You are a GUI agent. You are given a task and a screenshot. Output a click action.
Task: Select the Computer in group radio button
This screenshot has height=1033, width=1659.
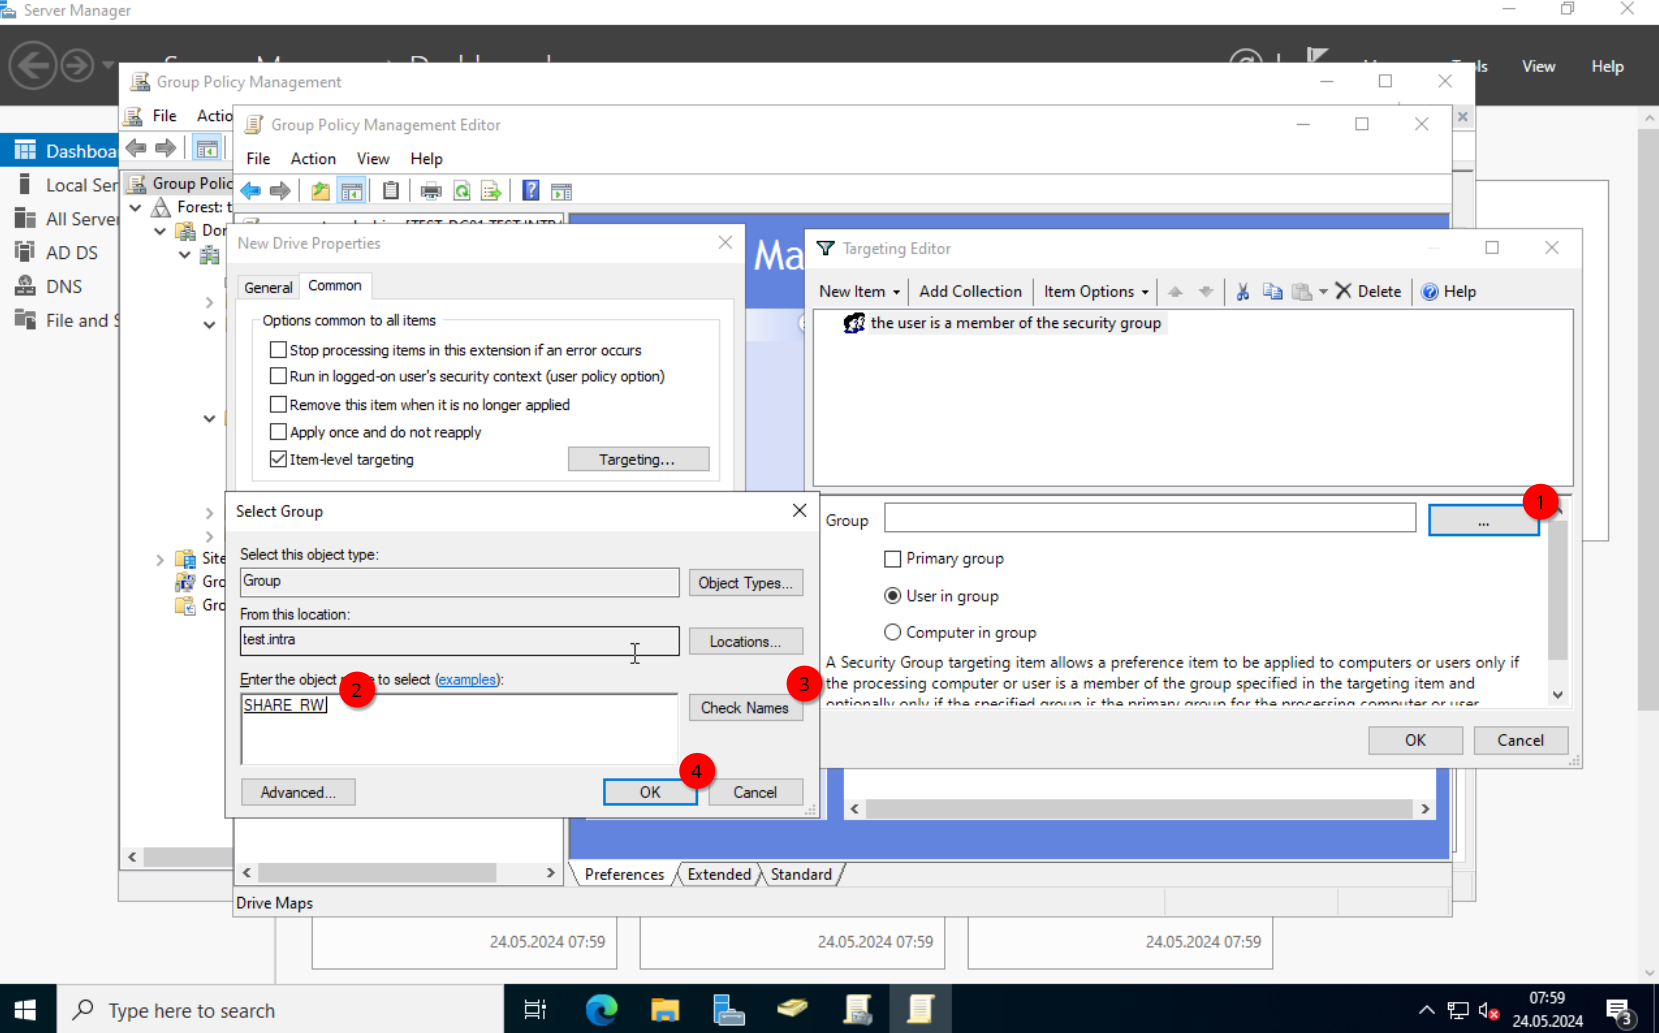893,632
